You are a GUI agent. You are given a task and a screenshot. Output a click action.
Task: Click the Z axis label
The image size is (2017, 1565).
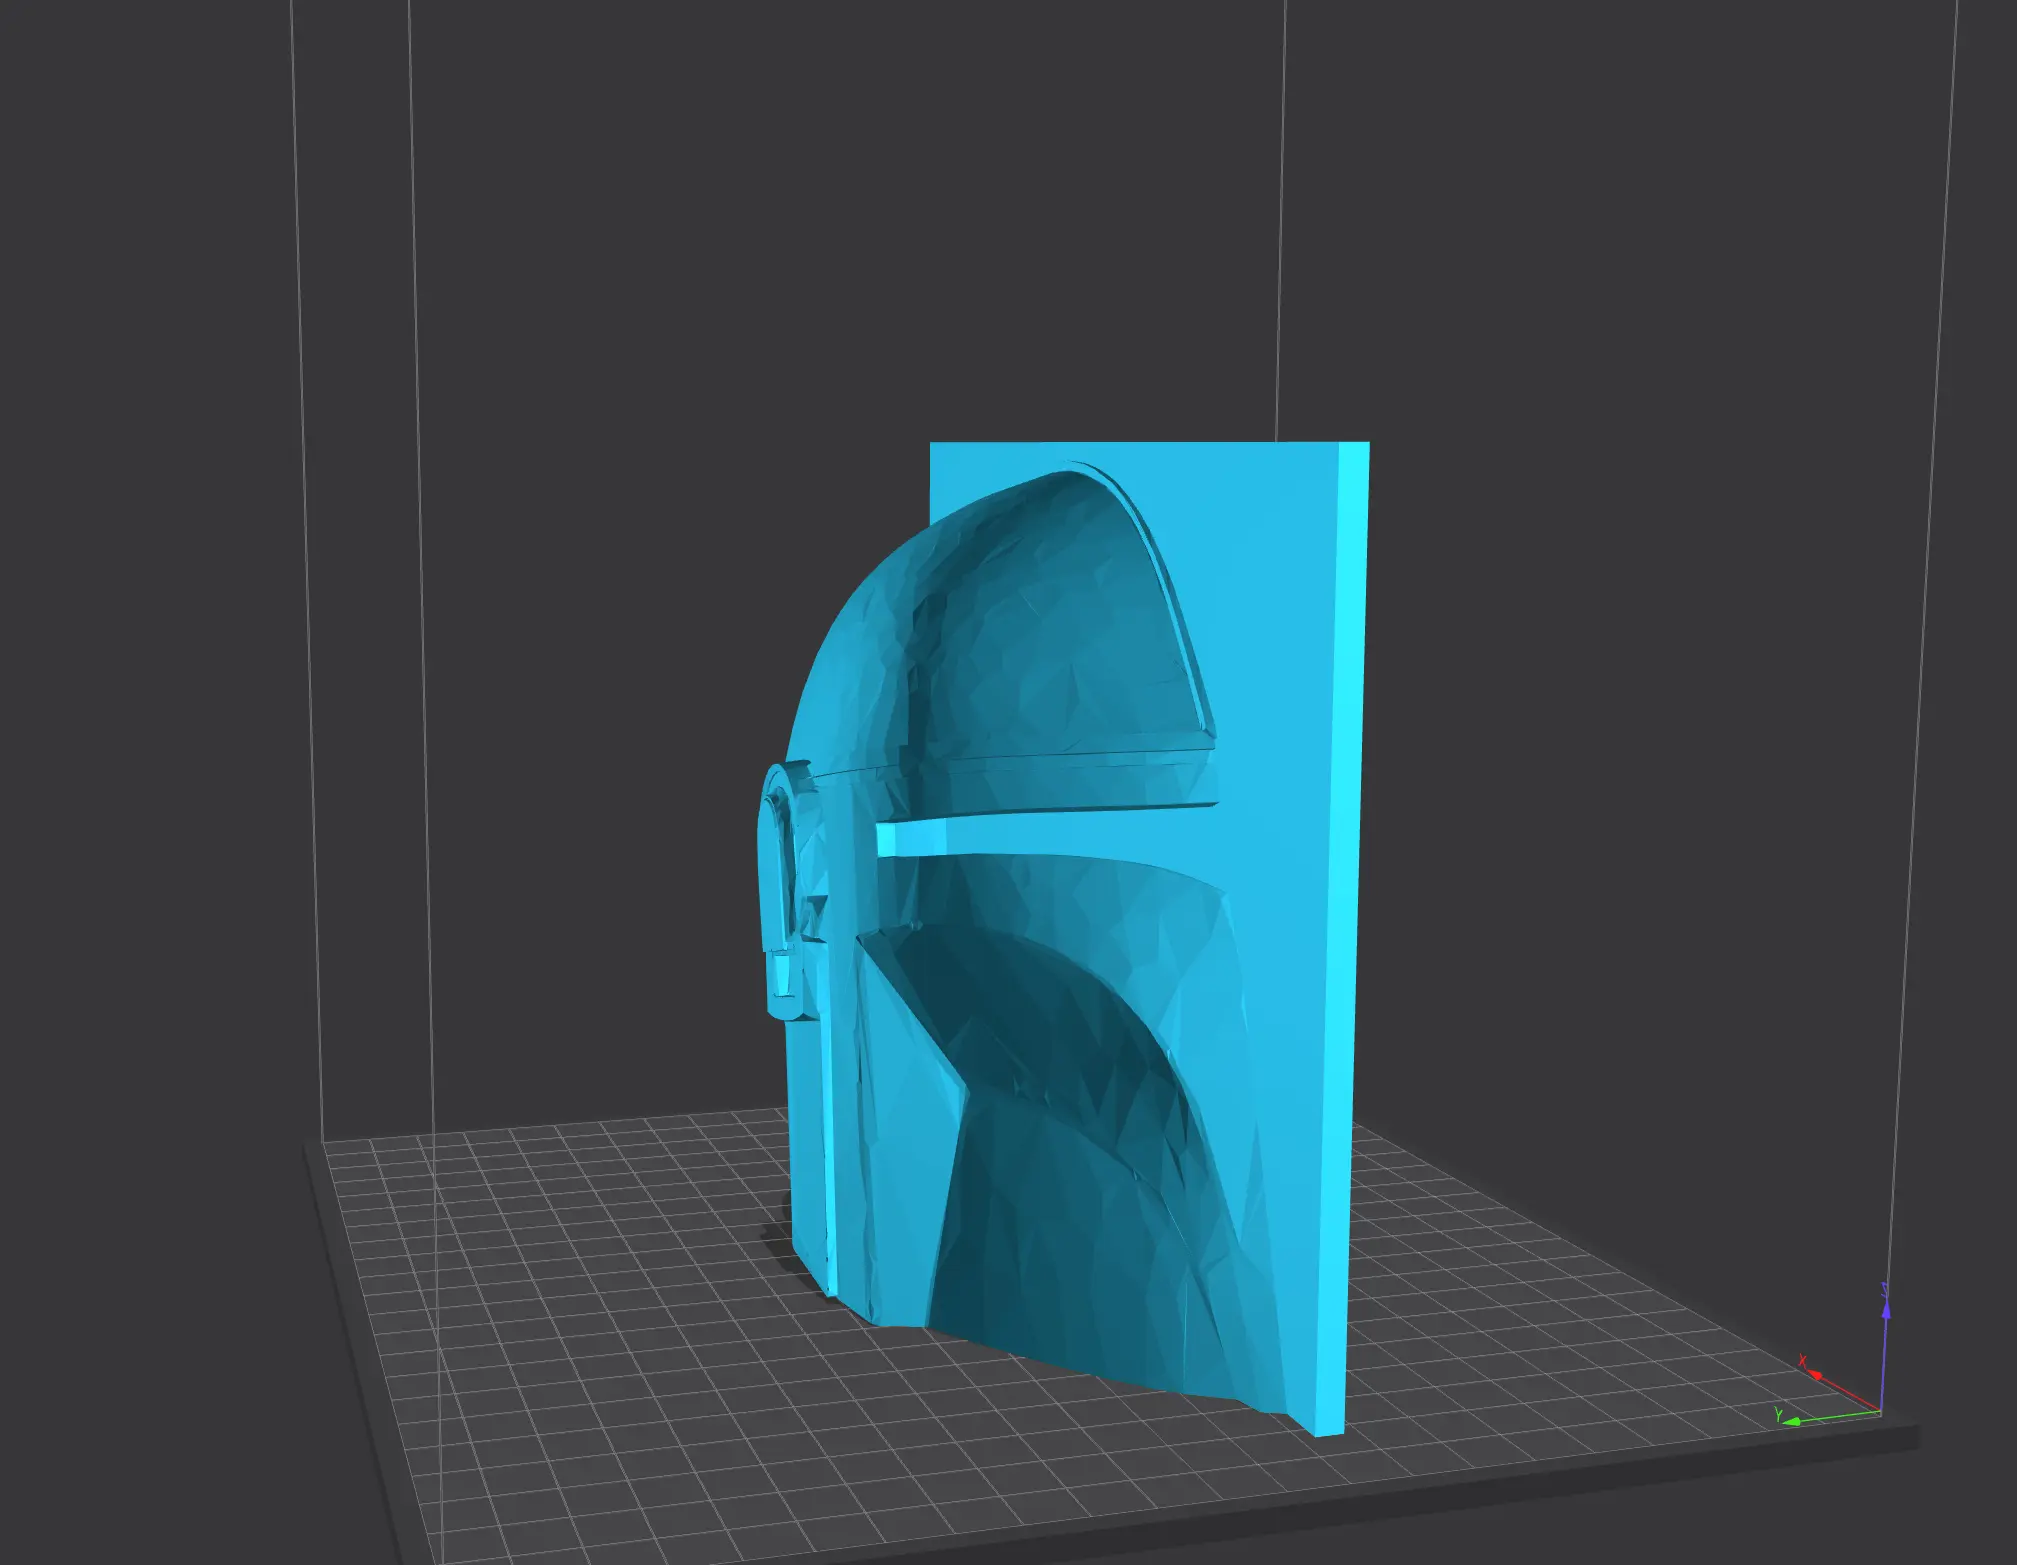point(1884,1289)
